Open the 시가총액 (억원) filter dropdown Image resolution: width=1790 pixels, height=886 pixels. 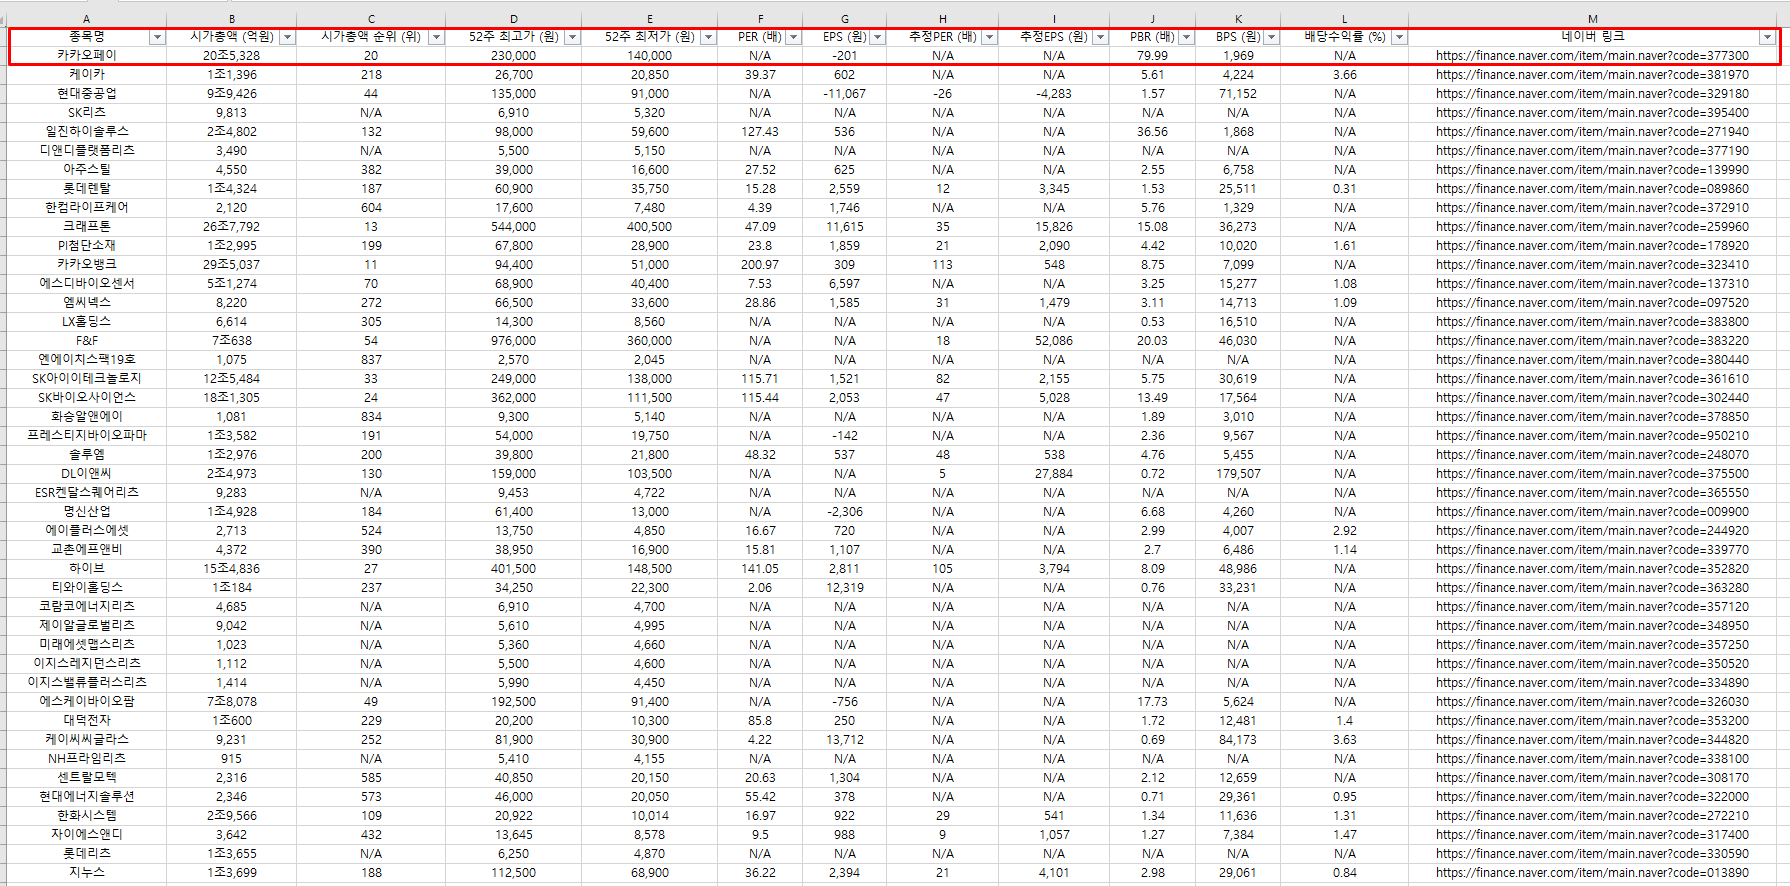click(287, 37)
